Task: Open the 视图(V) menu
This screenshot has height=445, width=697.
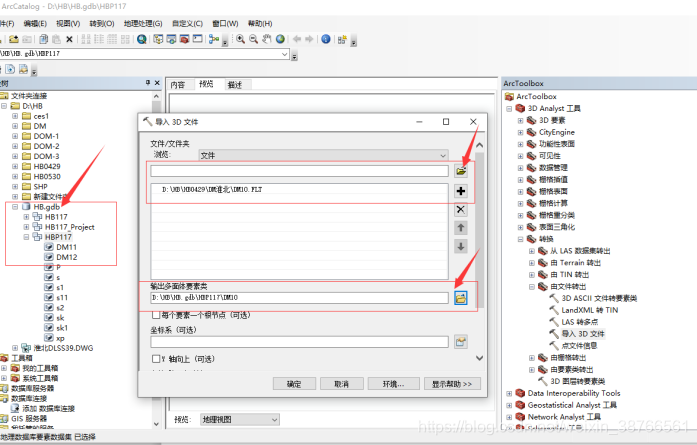Action: pyautogui.click(x=68, y=24)
